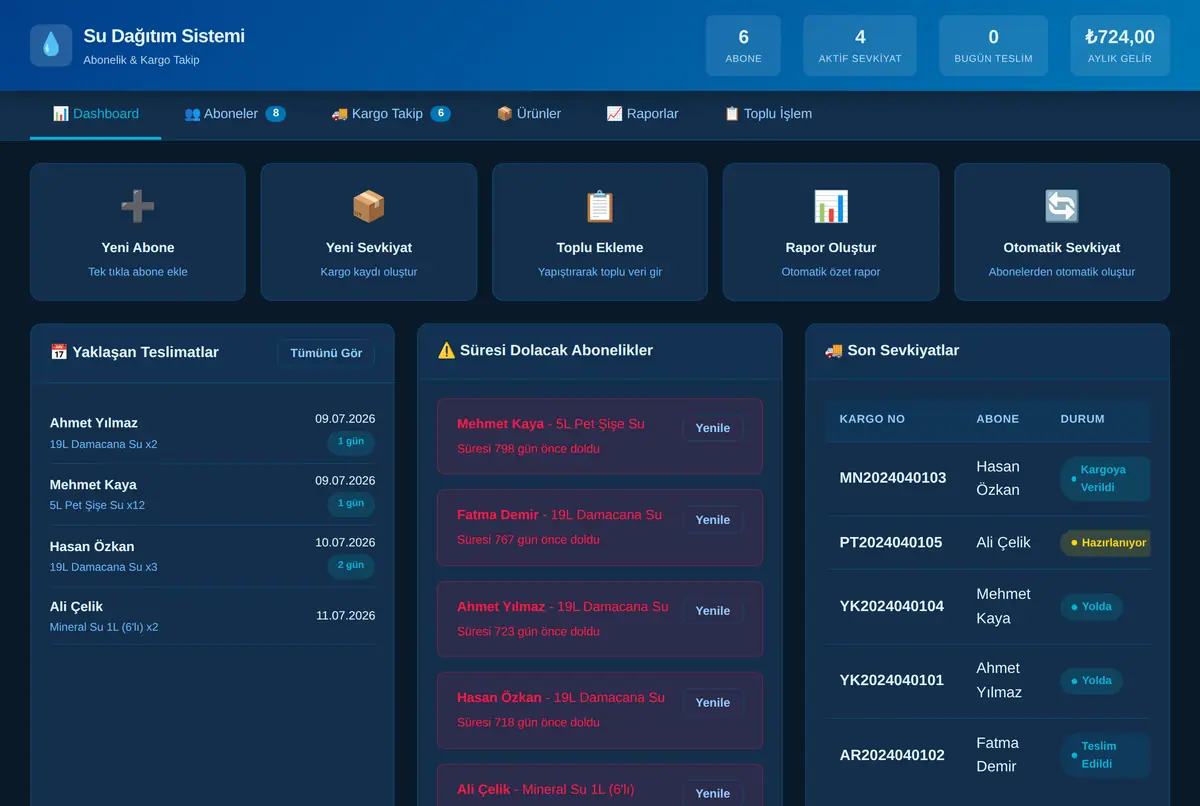The height and width of the screenshot is (806, 1200).
Task: Renew Mehmet Kaya's subscription with Yenile
Action: click(x=713, y=428)
